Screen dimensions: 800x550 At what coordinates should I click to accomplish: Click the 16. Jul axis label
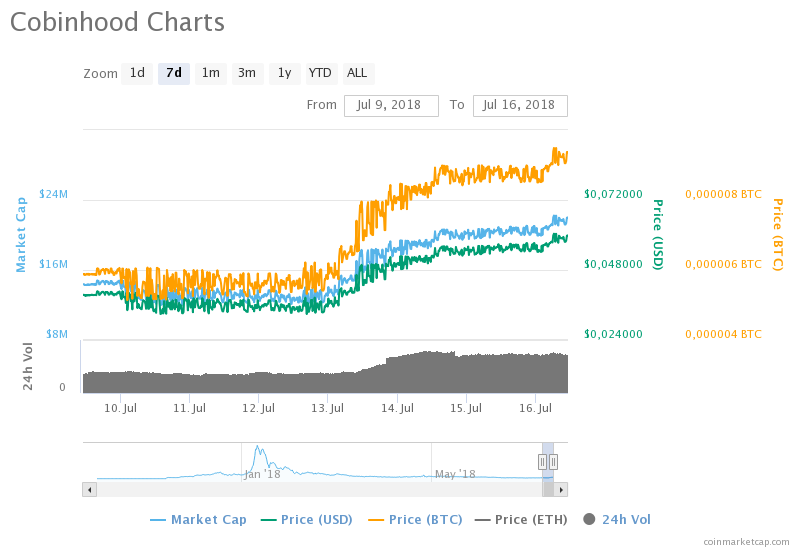tap(535, 409)
